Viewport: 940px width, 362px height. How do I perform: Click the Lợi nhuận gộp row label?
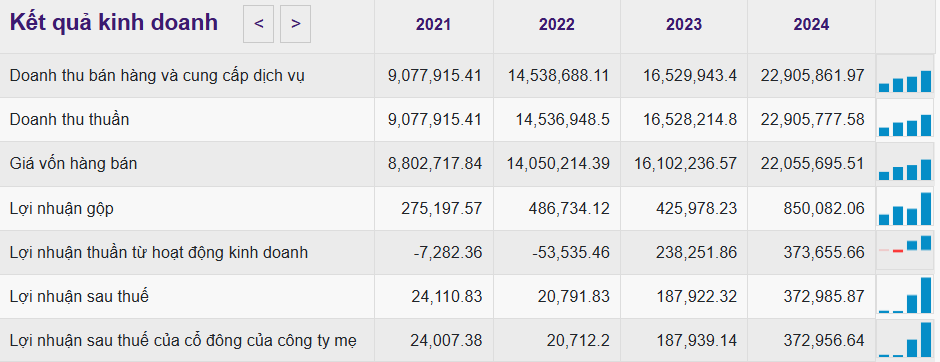click(x=62, y=209)
